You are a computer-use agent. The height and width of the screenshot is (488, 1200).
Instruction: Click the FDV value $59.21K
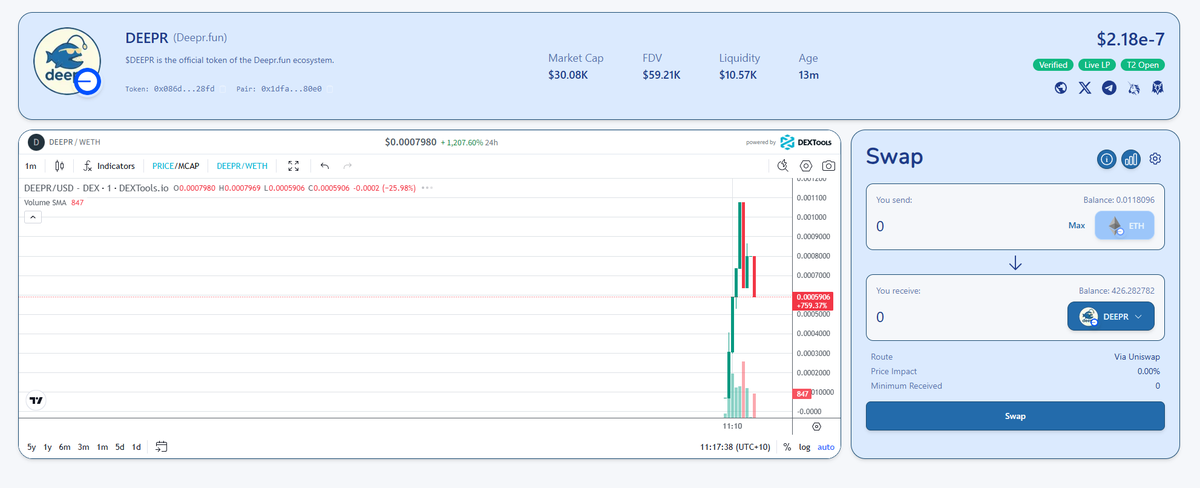661,75
